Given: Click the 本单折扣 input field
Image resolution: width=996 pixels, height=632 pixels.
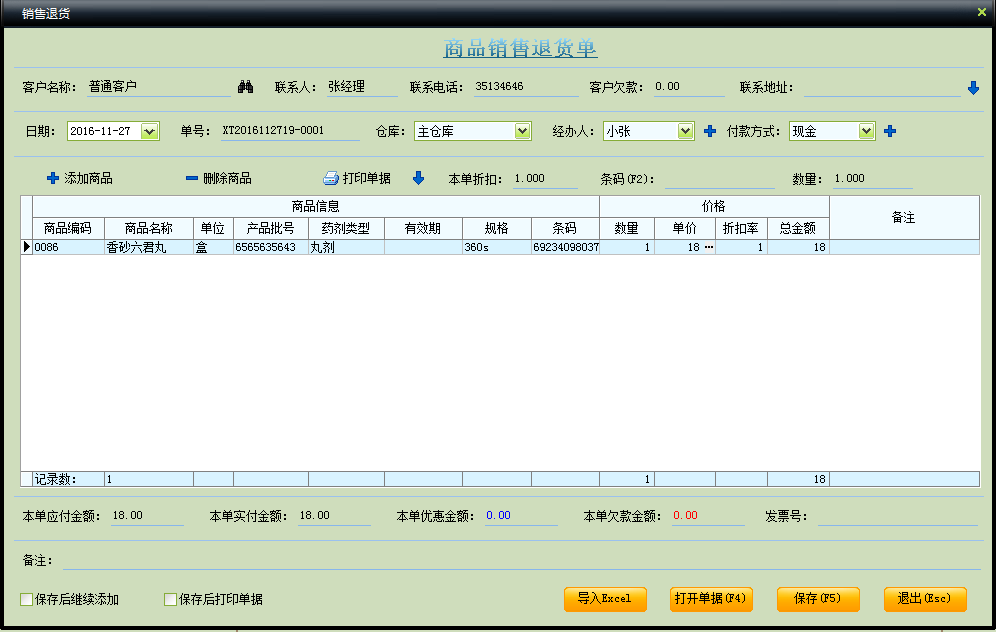Looking at the screenshot, I should pyautogui.click(x=545, y=179).
